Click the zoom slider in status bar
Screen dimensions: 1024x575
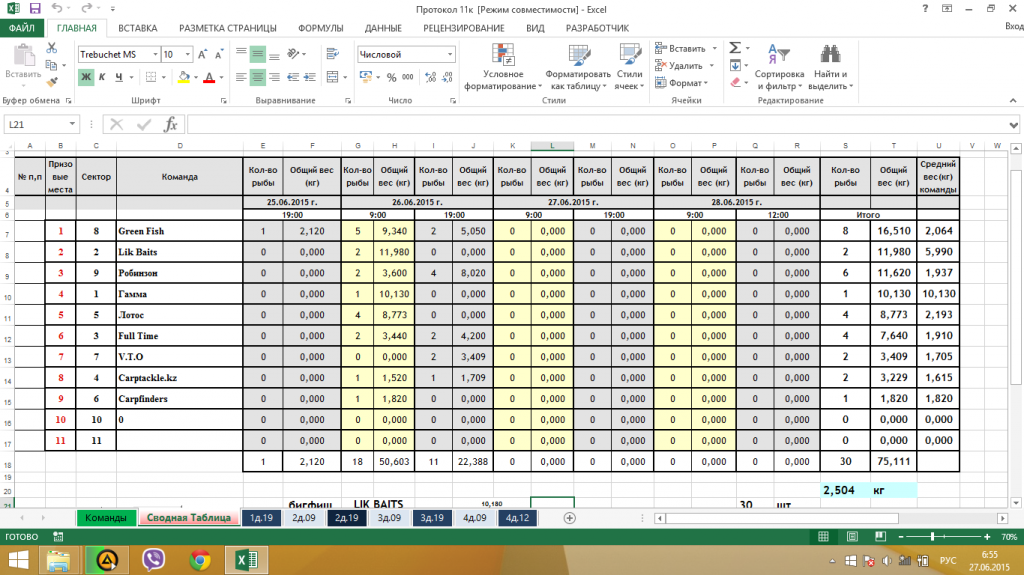(x=932, y=536)
